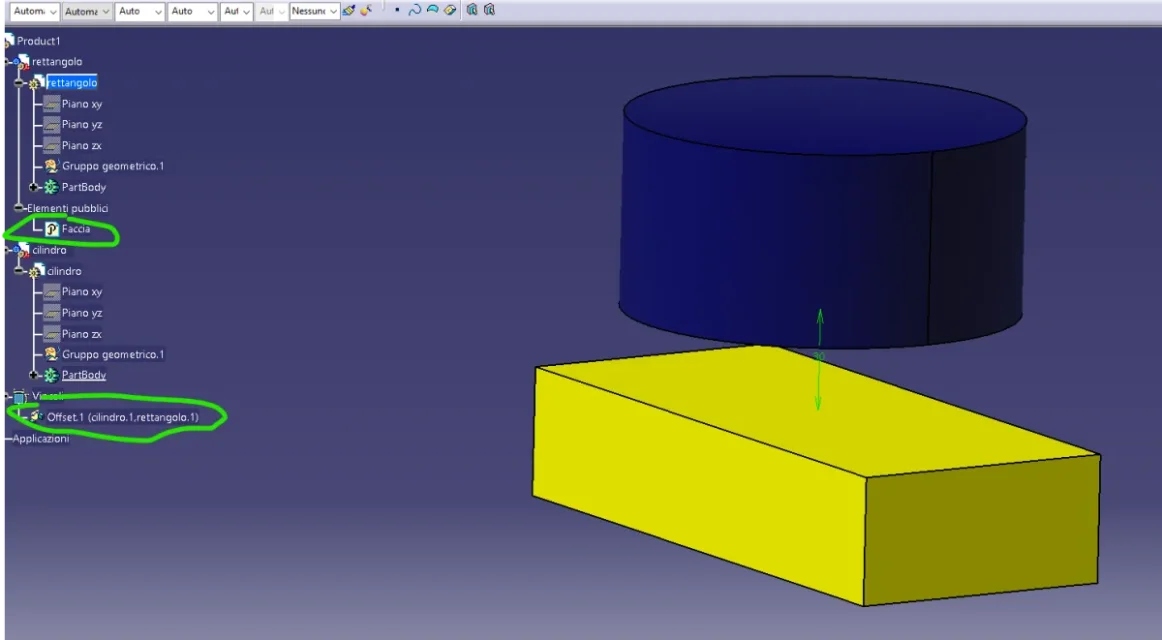Collapse the rettangolo part node
Viewport: 1162px width, 640px height.
coord(20,83)
